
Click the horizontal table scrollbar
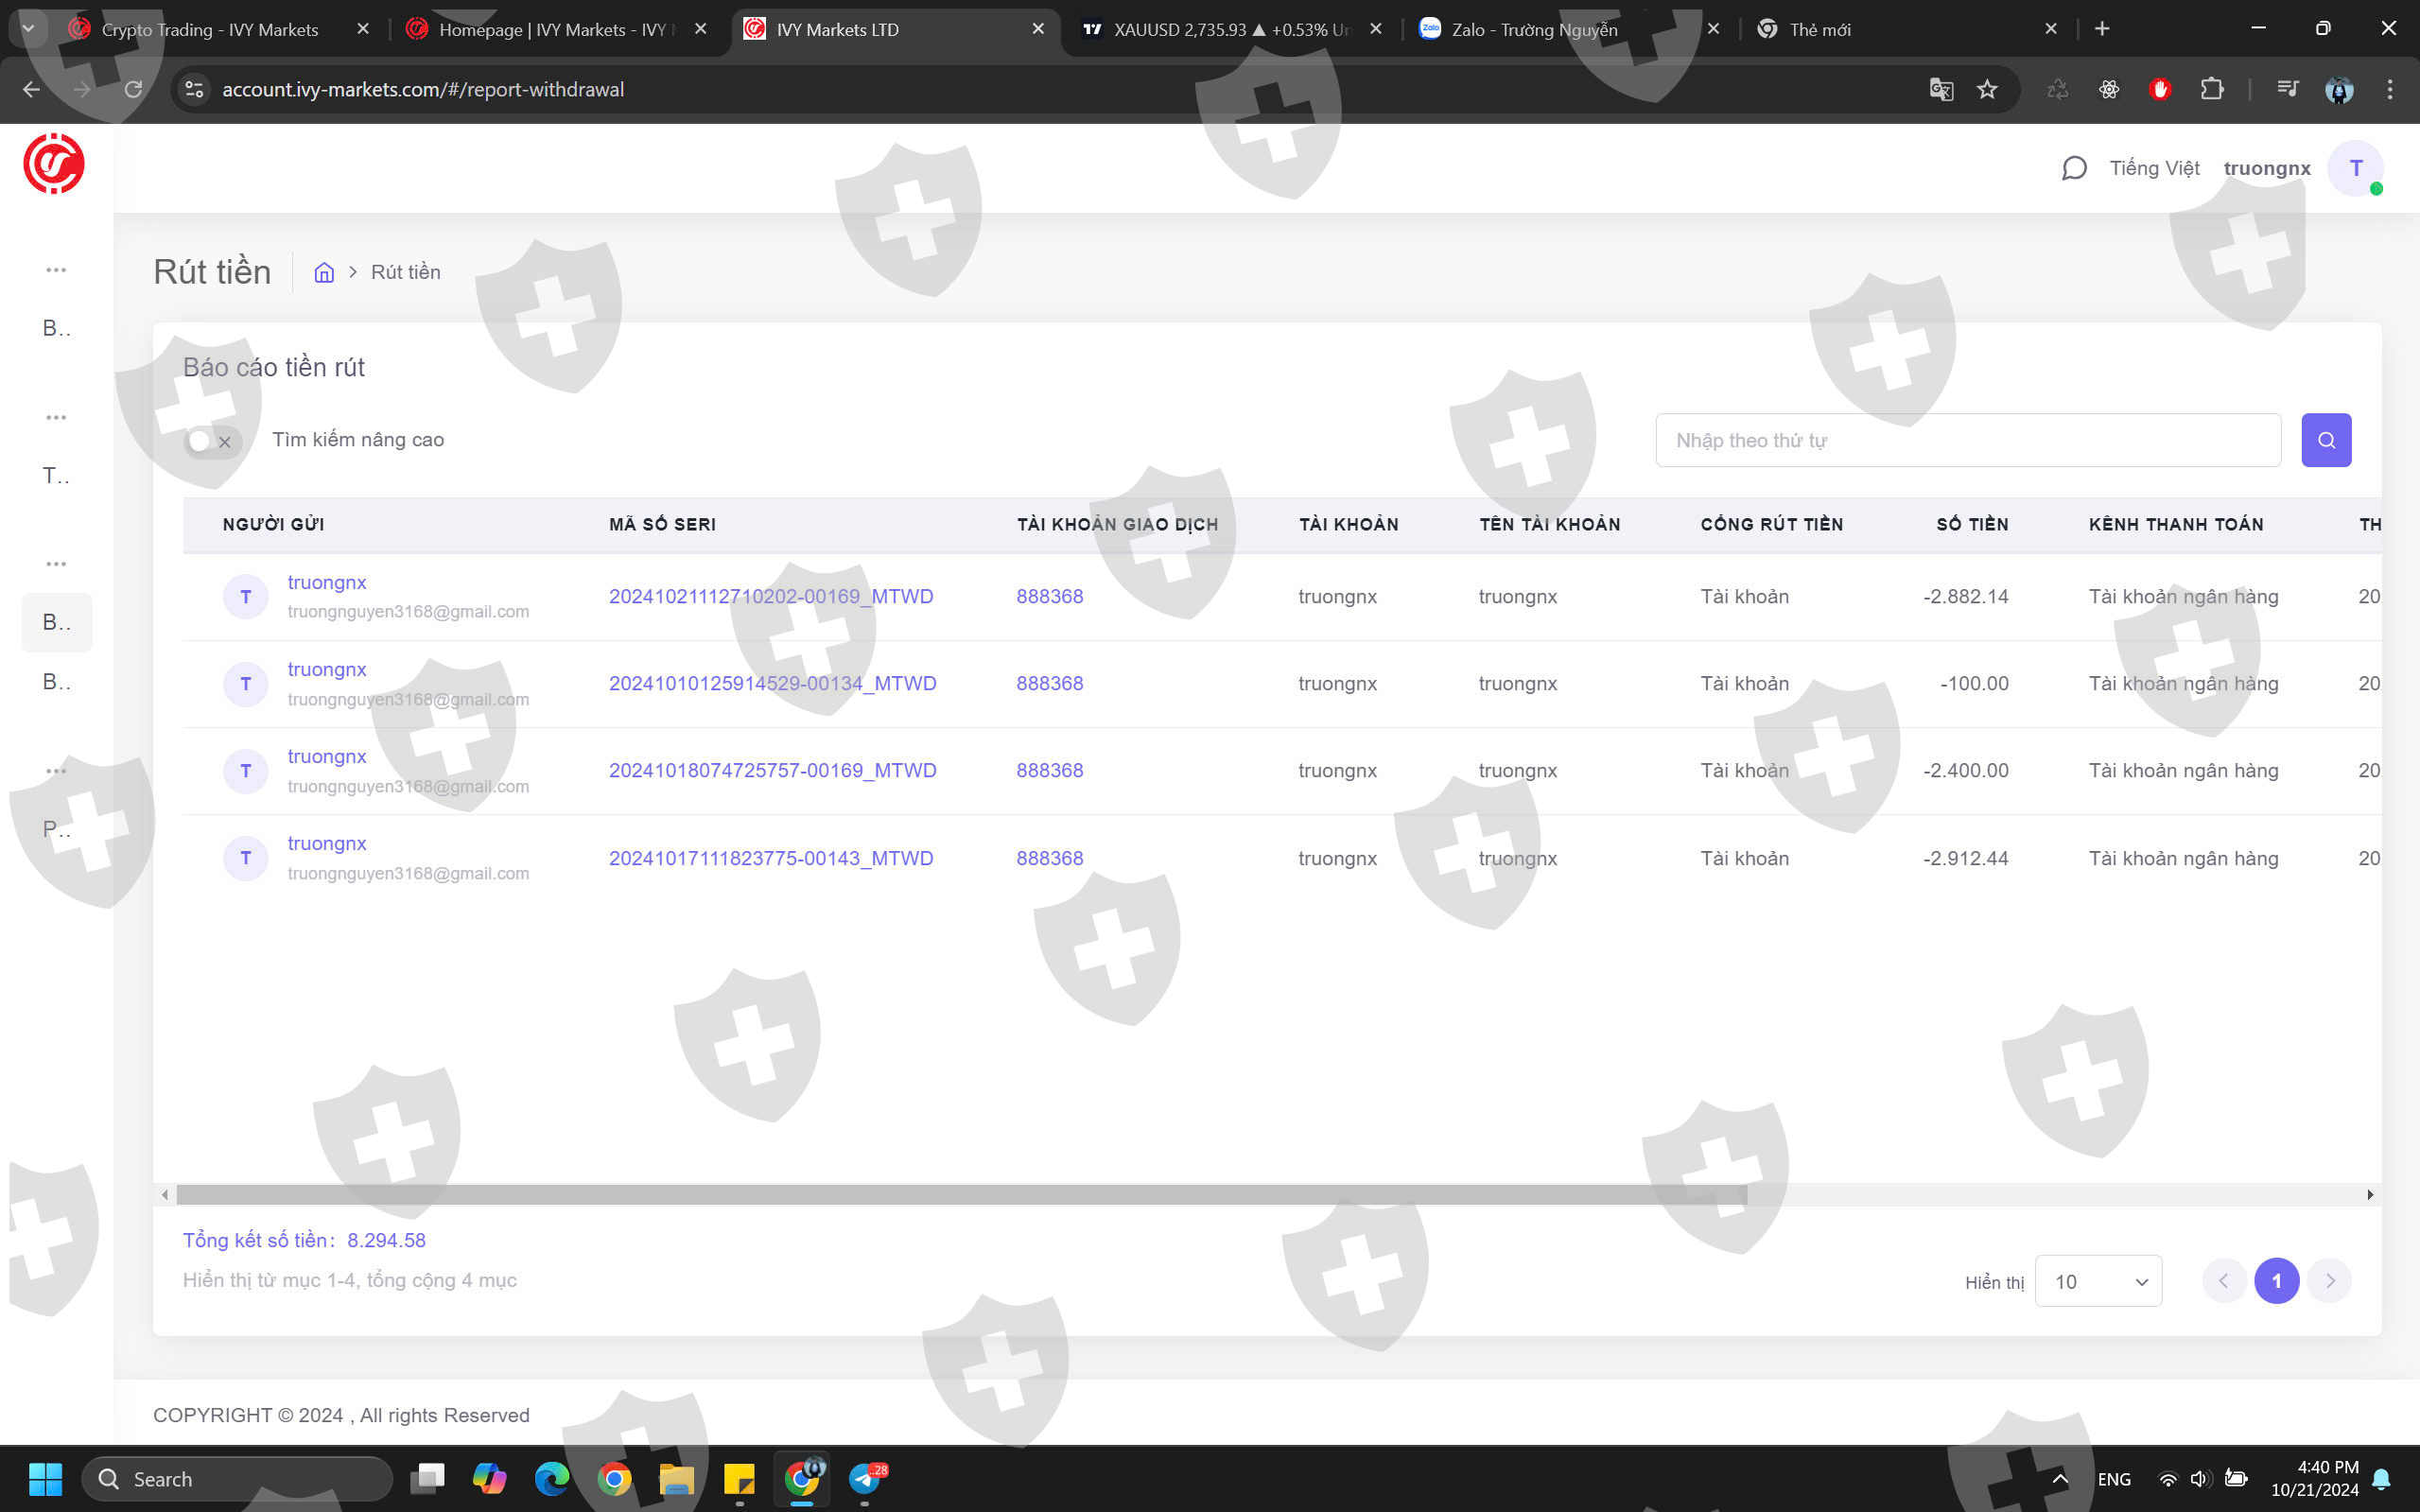960,1195
